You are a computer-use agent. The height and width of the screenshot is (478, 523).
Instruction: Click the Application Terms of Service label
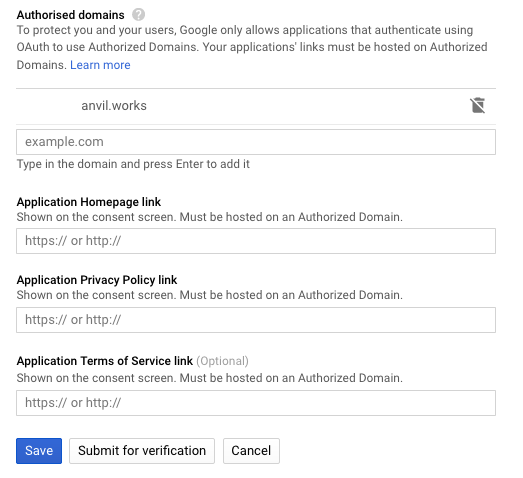coord(105,361)
